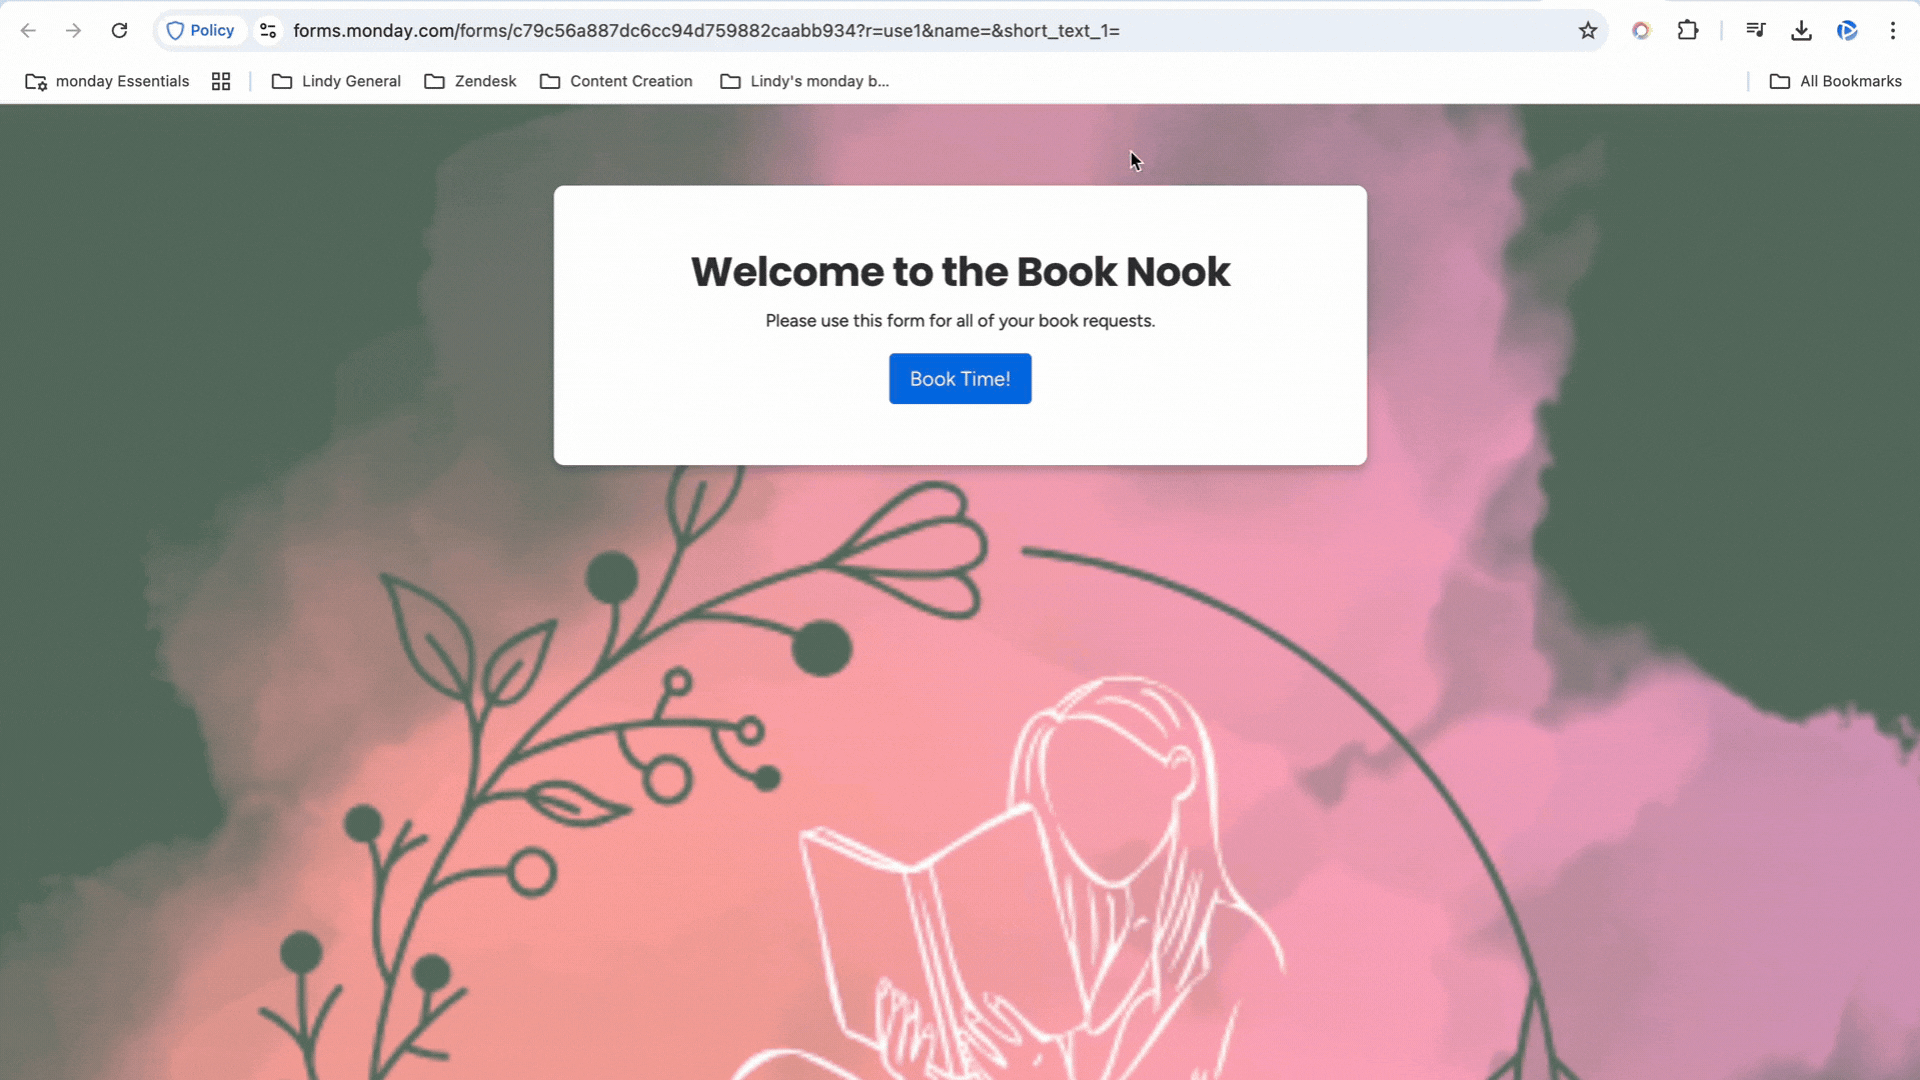The height and width of the screenshot is (1080, 1920).
Task: Click the Book Time! button
Action: (960, 379)
